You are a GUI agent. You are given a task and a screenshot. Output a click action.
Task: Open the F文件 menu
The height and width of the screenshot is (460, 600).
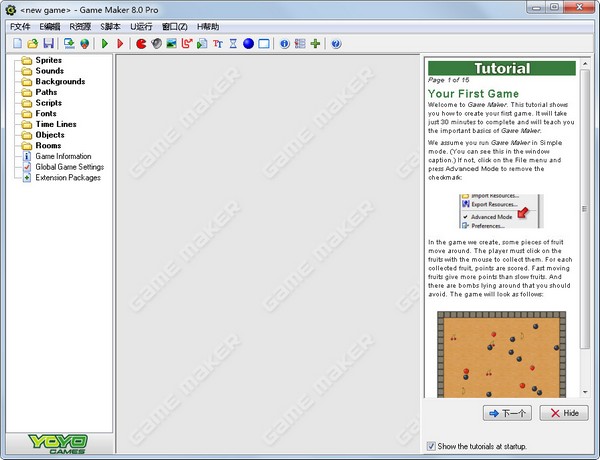20,26
